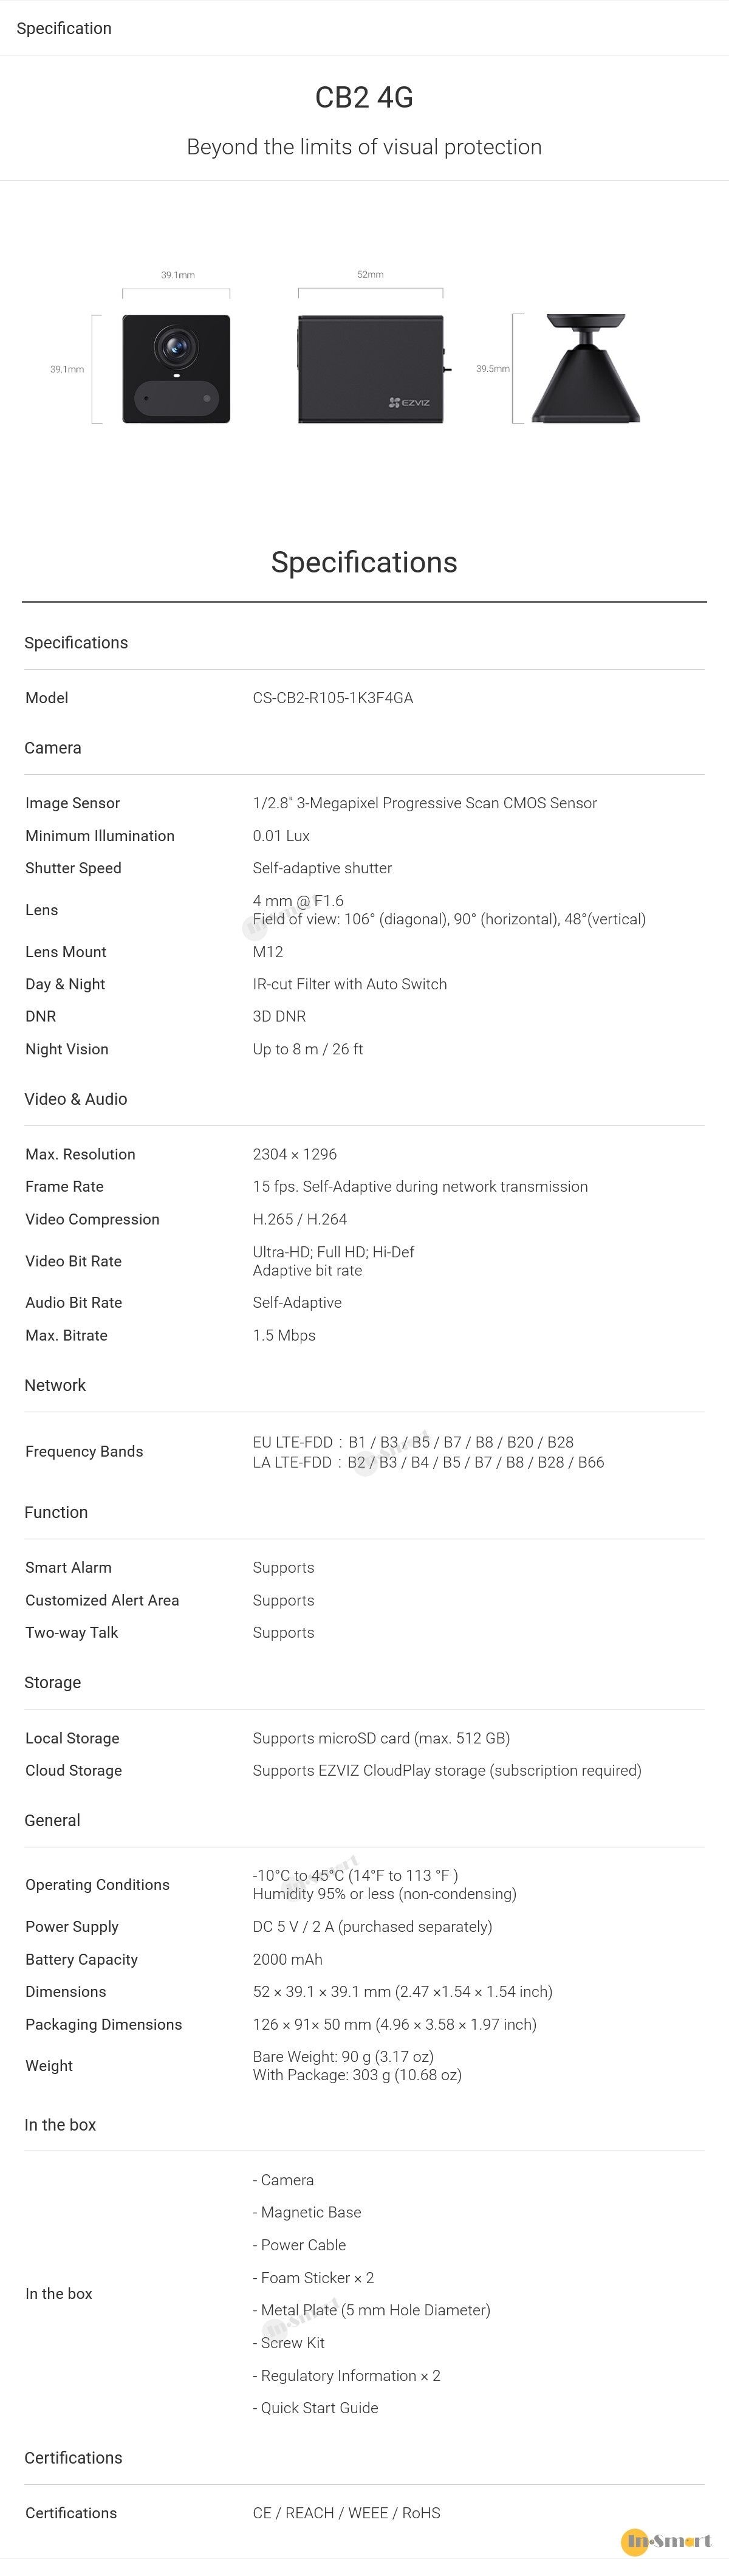Click the General section header

click(x=52, y=1820)
